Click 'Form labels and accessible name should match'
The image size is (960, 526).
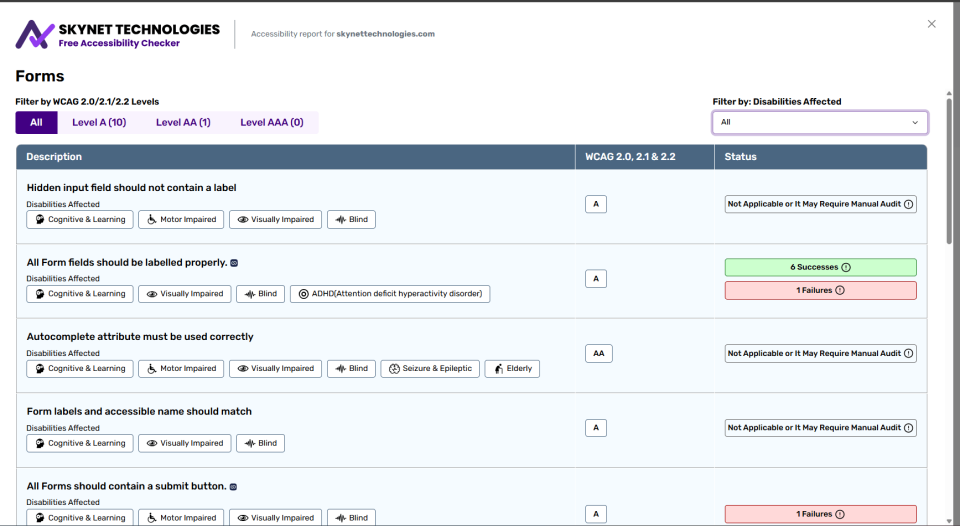(139, 411)
